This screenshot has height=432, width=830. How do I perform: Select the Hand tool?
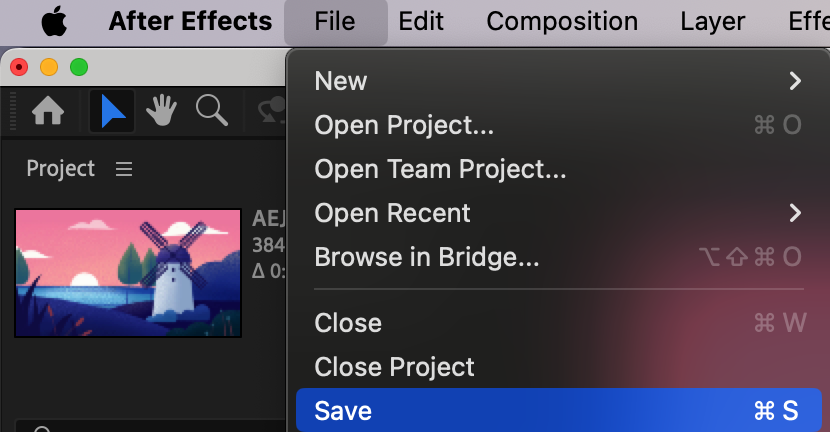coord(161,112)
